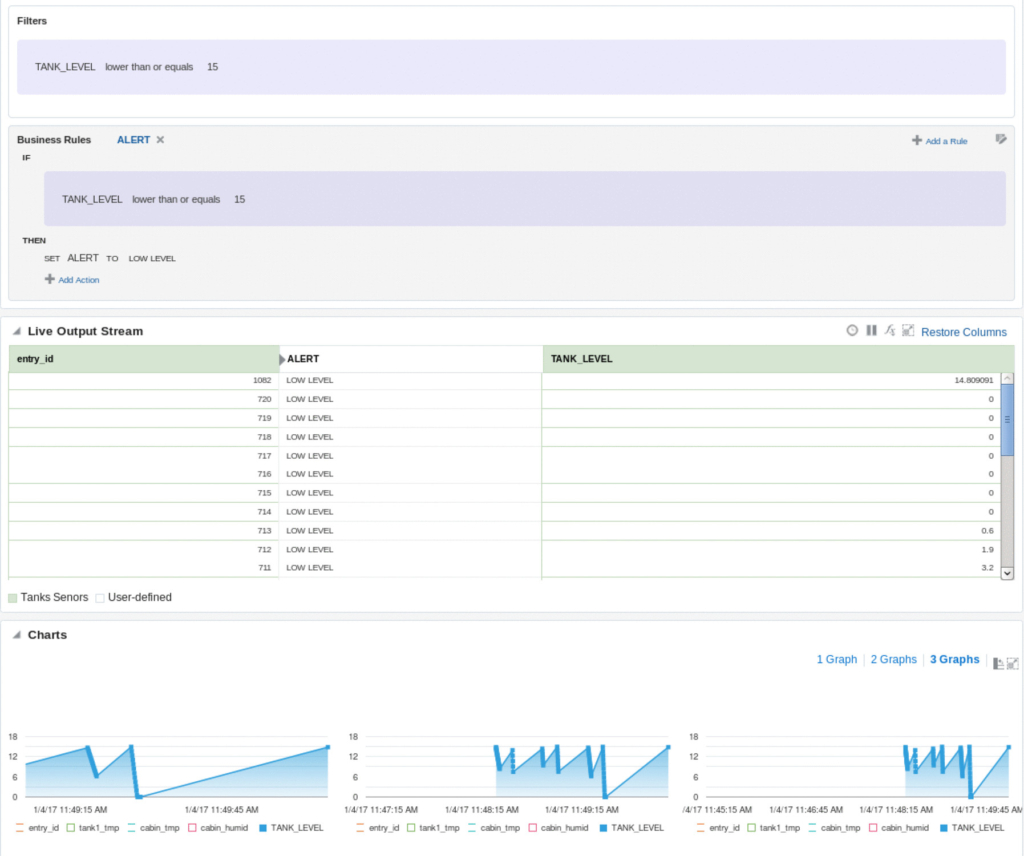Click the LOW LEVEL value in the THEN action
This screenshot has height=856, width=1024.
pyautogui.click(x=152, y=259)
